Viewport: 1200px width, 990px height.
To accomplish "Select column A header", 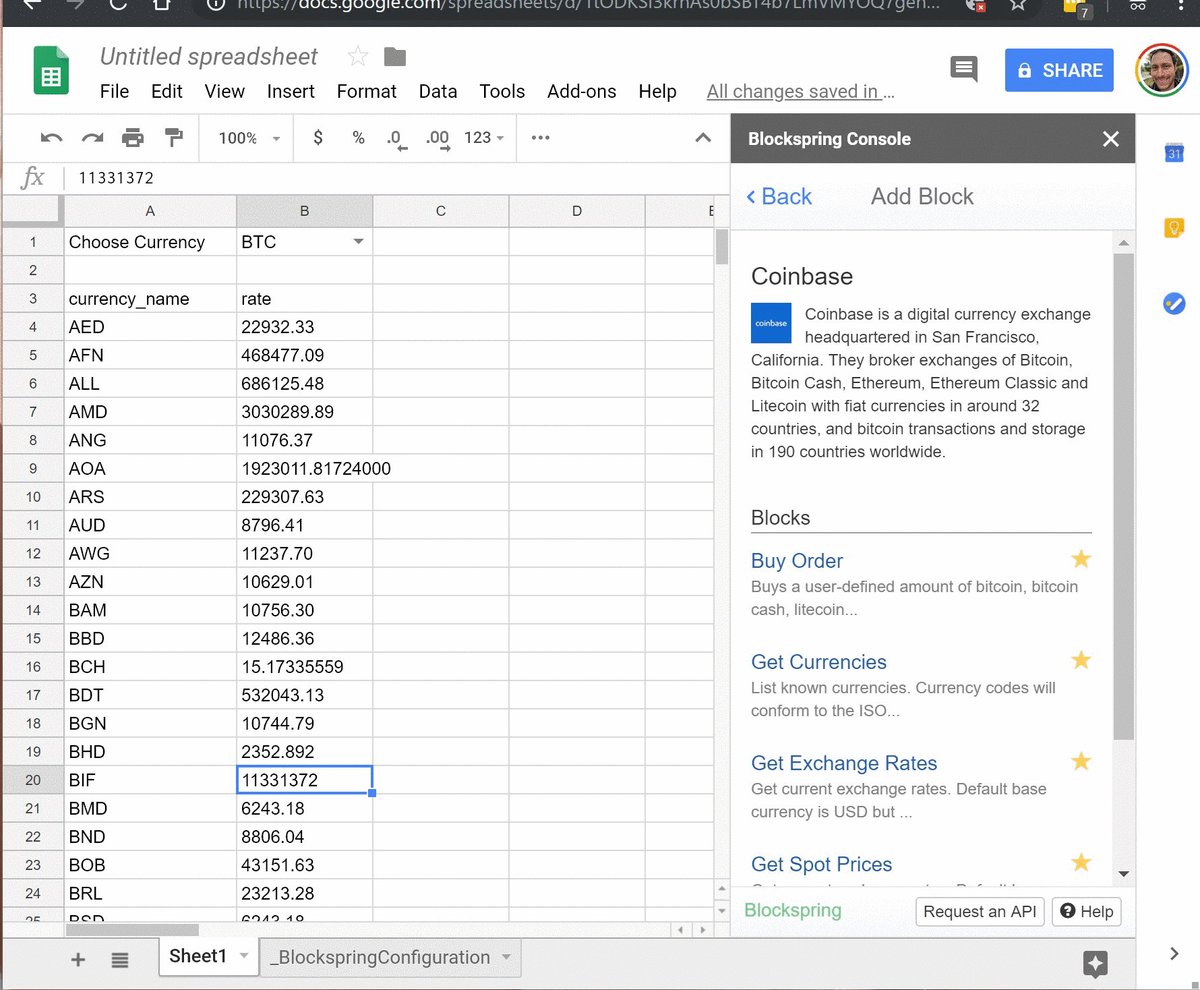I will [150, 211].
